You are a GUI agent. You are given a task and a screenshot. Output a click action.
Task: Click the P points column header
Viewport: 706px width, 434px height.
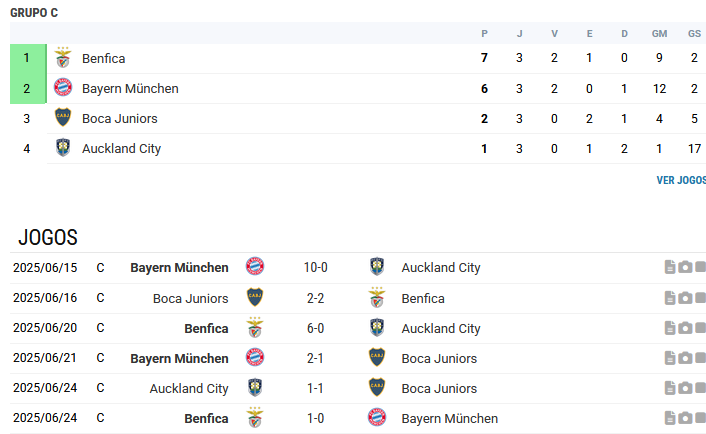pos(484,34)
